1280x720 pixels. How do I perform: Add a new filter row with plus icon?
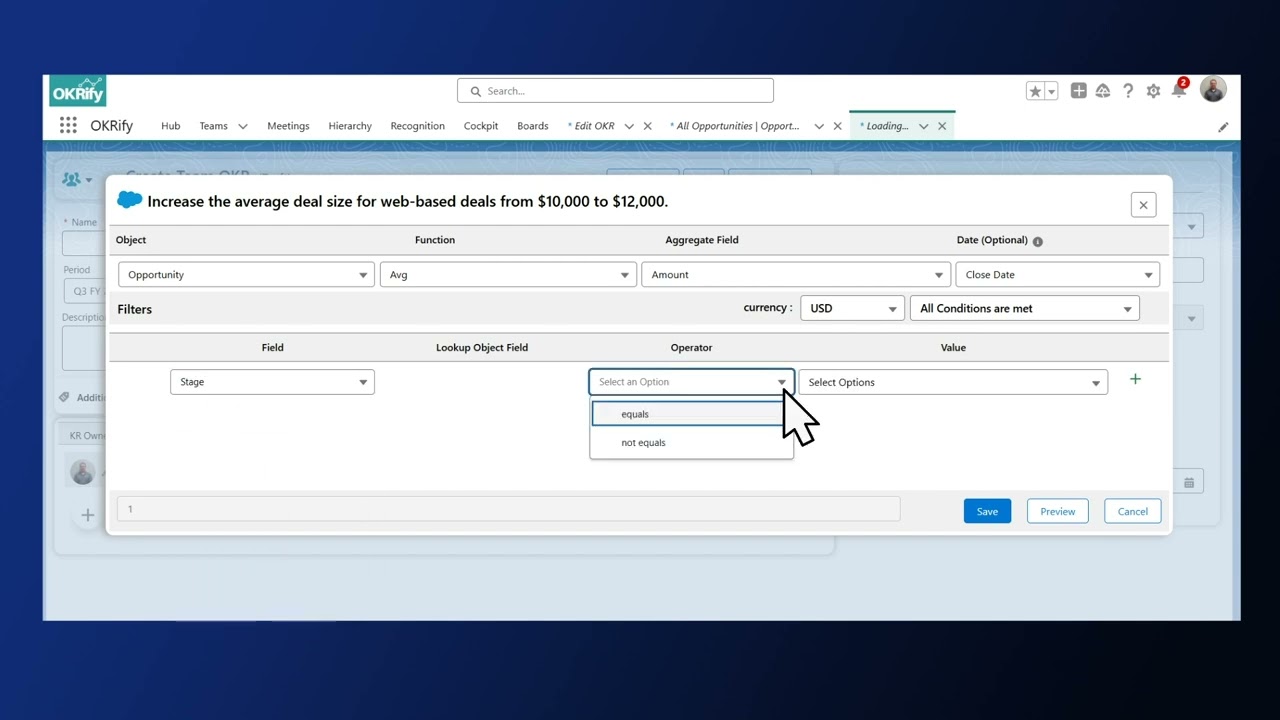point(1135,379)
